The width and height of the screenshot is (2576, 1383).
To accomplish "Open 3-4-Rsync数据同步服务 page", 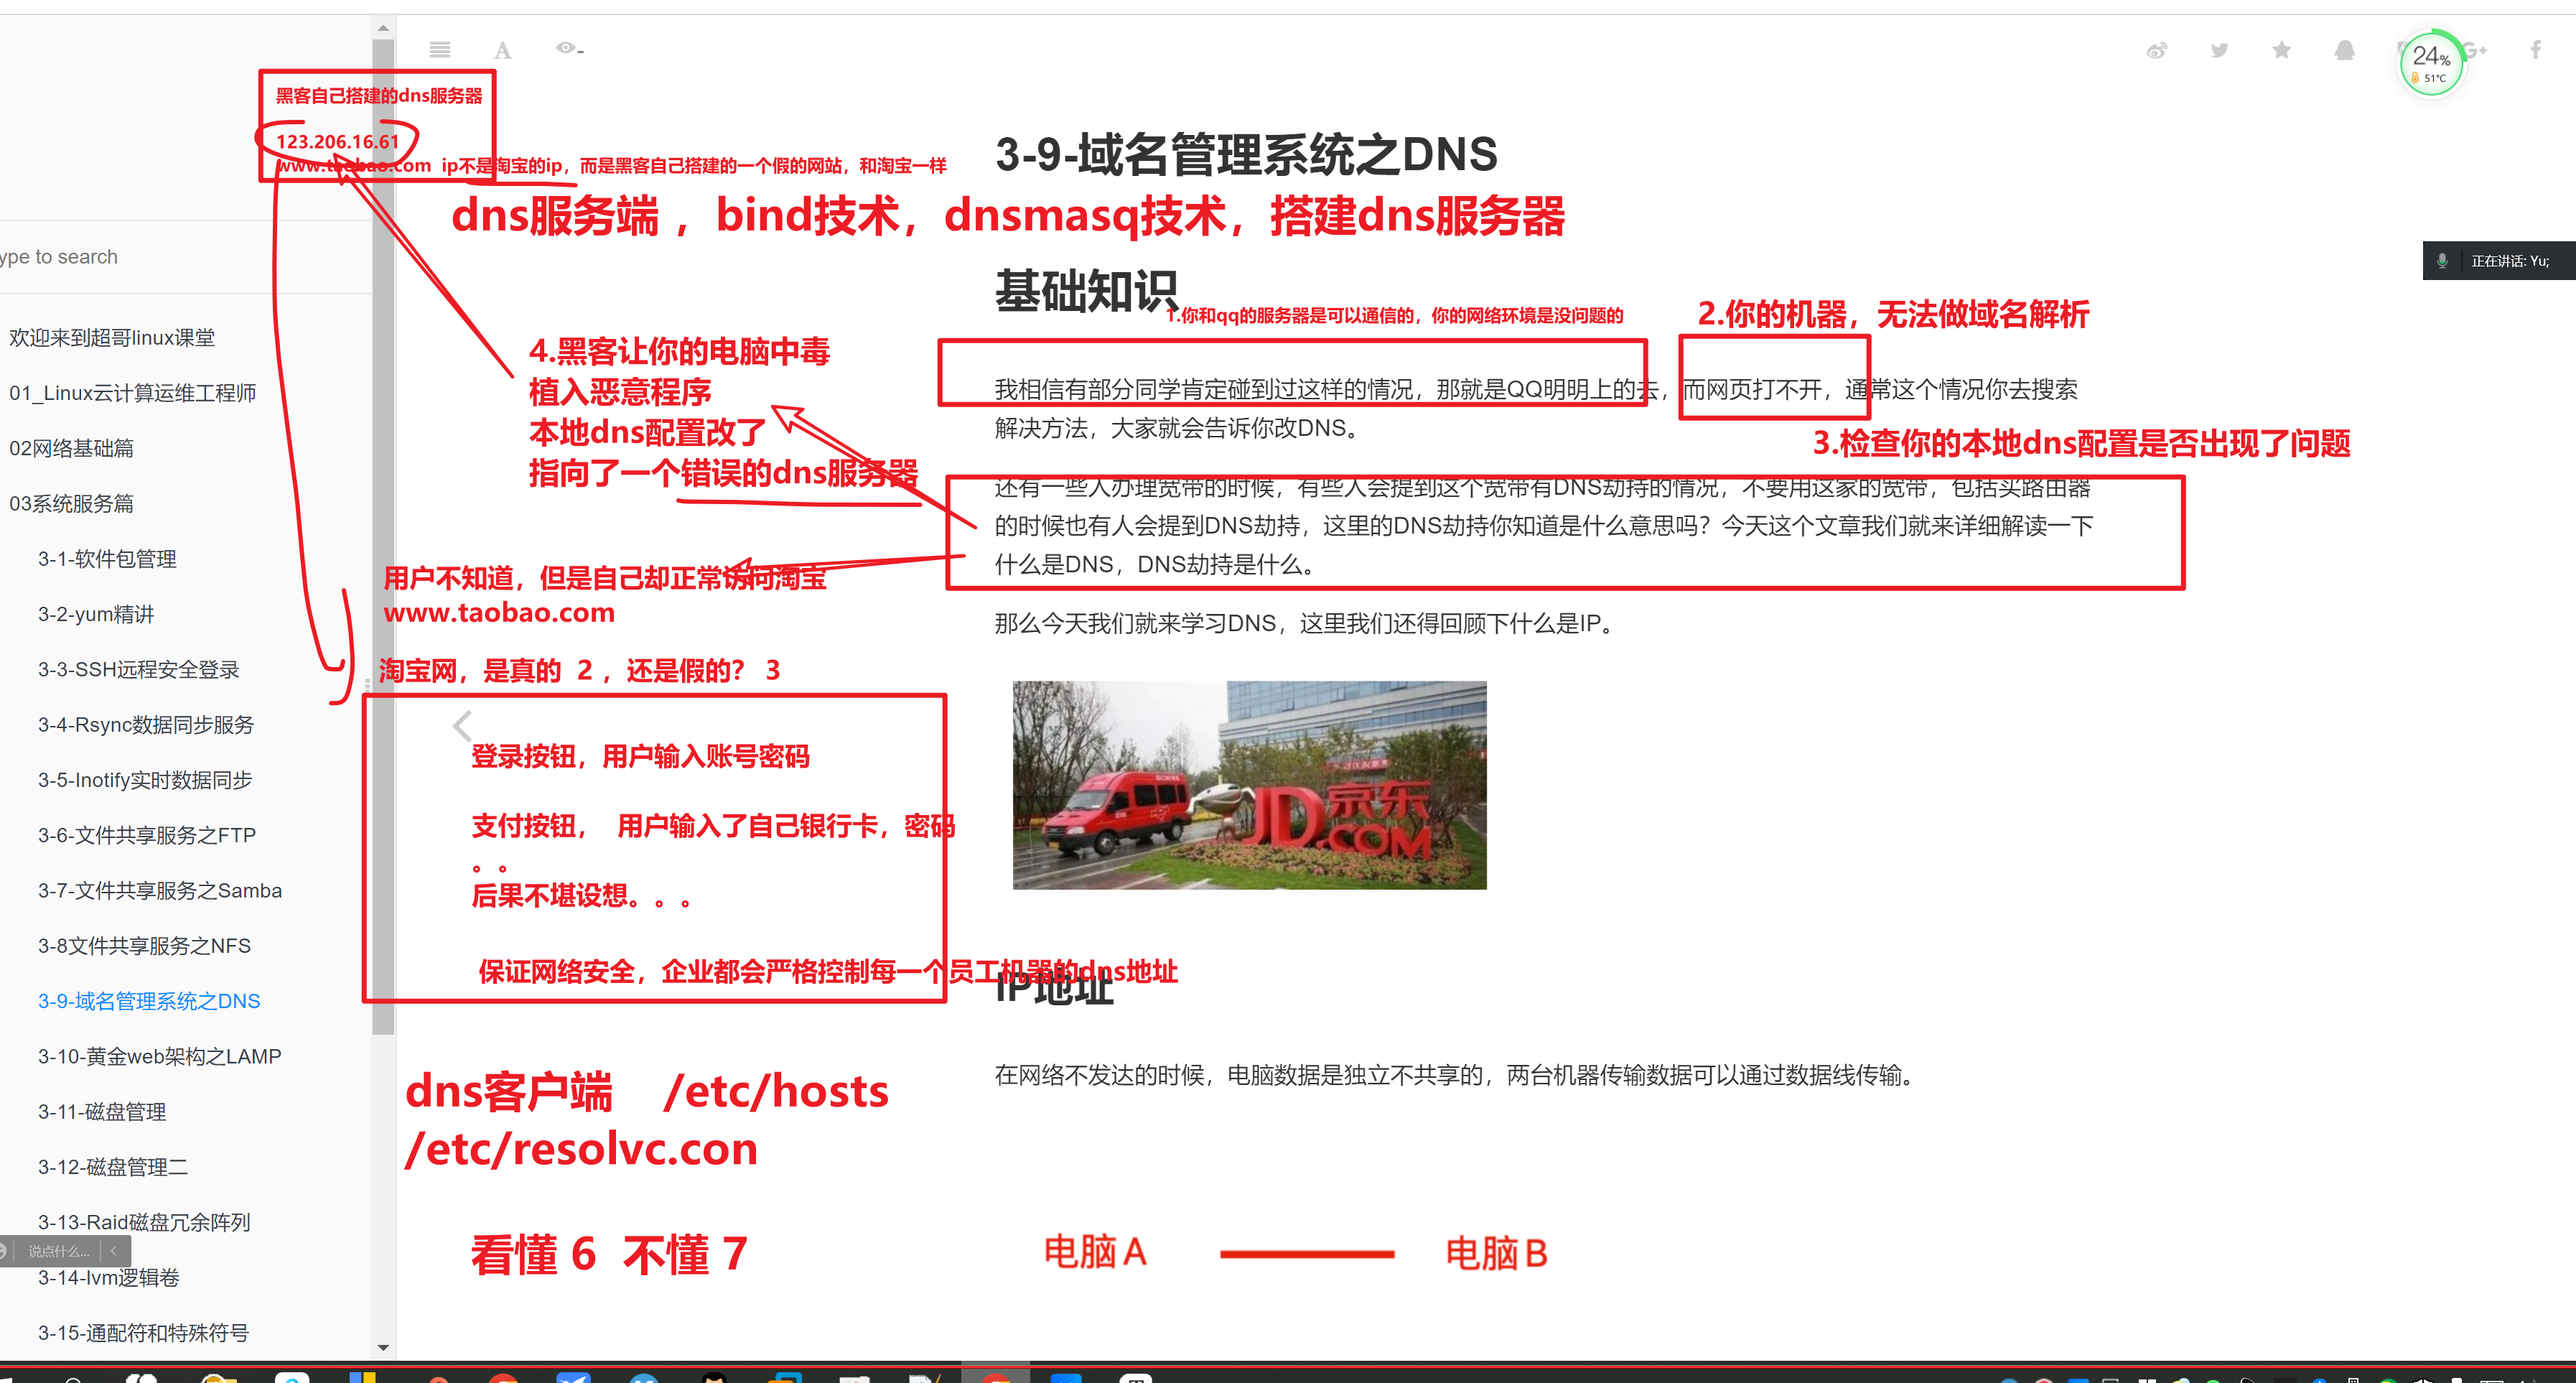I will 146,724.
